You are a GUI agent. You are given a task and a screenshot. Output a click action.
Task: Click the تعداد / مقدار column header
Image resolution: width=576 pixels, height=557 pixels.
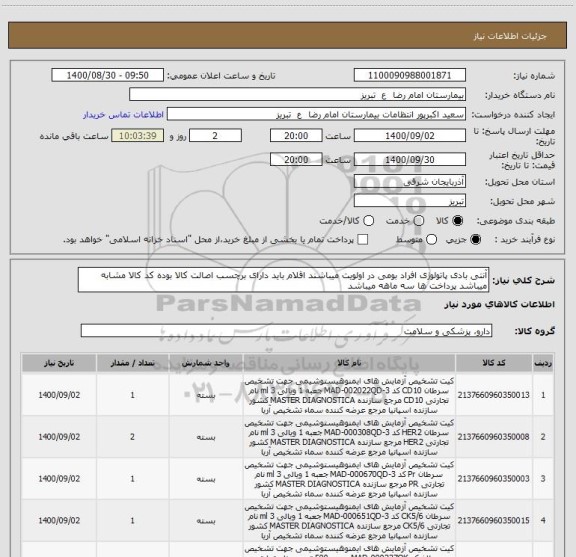133,363
